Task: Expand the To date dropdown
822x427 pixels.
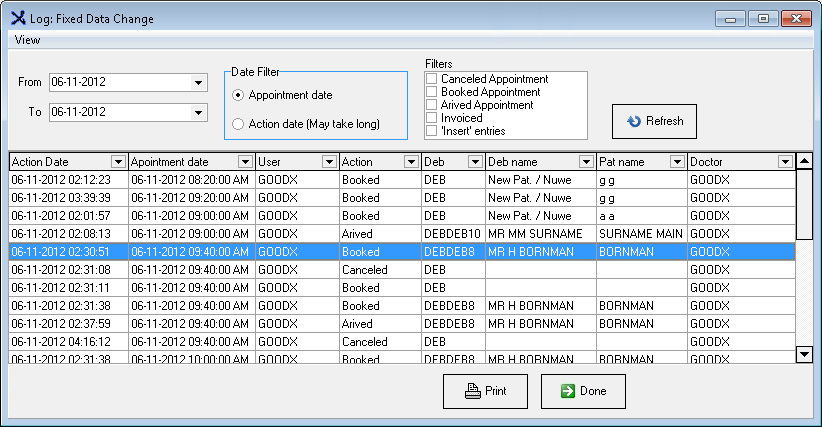Action: tap(198, 112)
